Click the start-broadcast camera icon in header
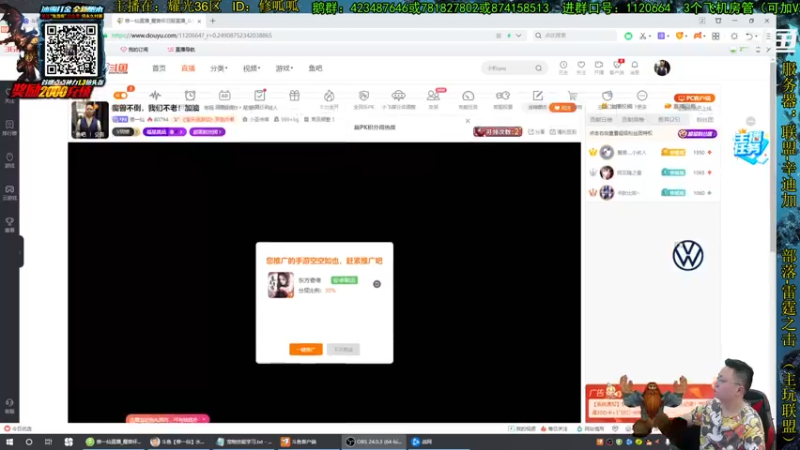 pyautogui.click(x=599, y=65)
